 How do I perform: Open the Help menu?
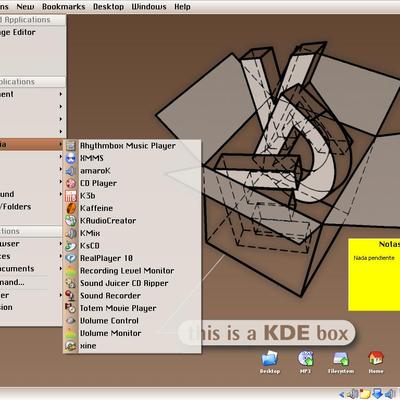pyautogui.click(x=182, y=7)
